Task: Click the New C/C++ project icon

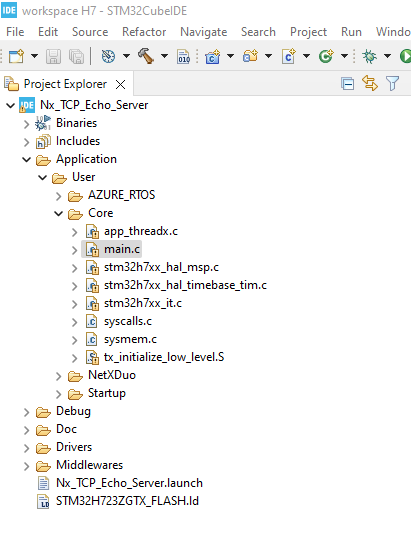Action: [212, 56]
